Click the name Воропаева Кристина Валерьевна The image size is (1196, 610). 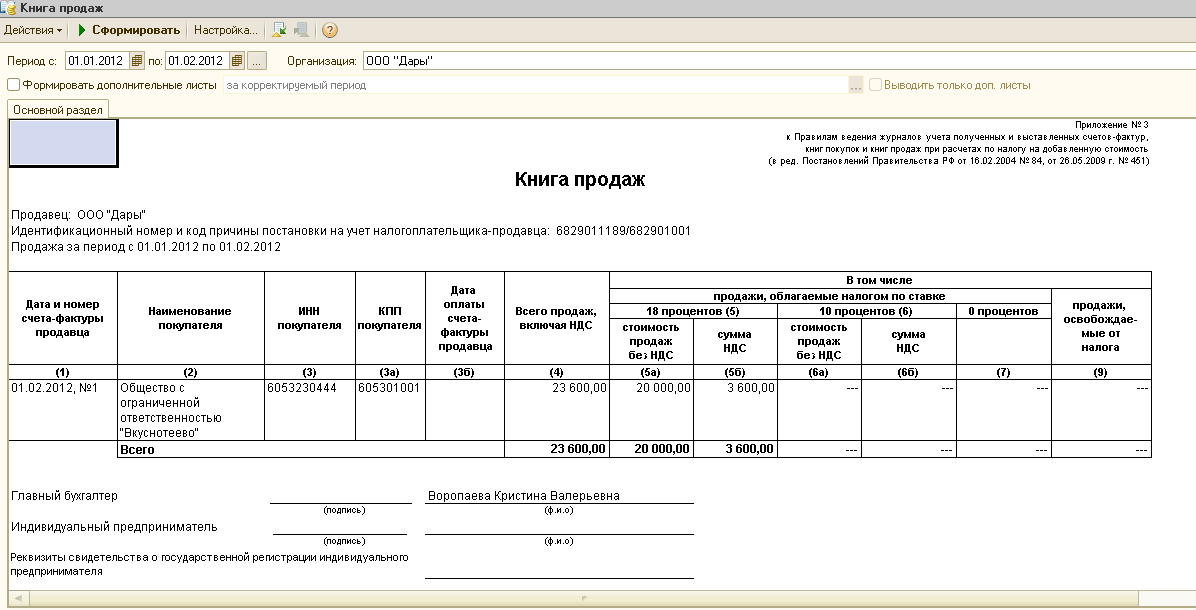[x=524, y=496]
